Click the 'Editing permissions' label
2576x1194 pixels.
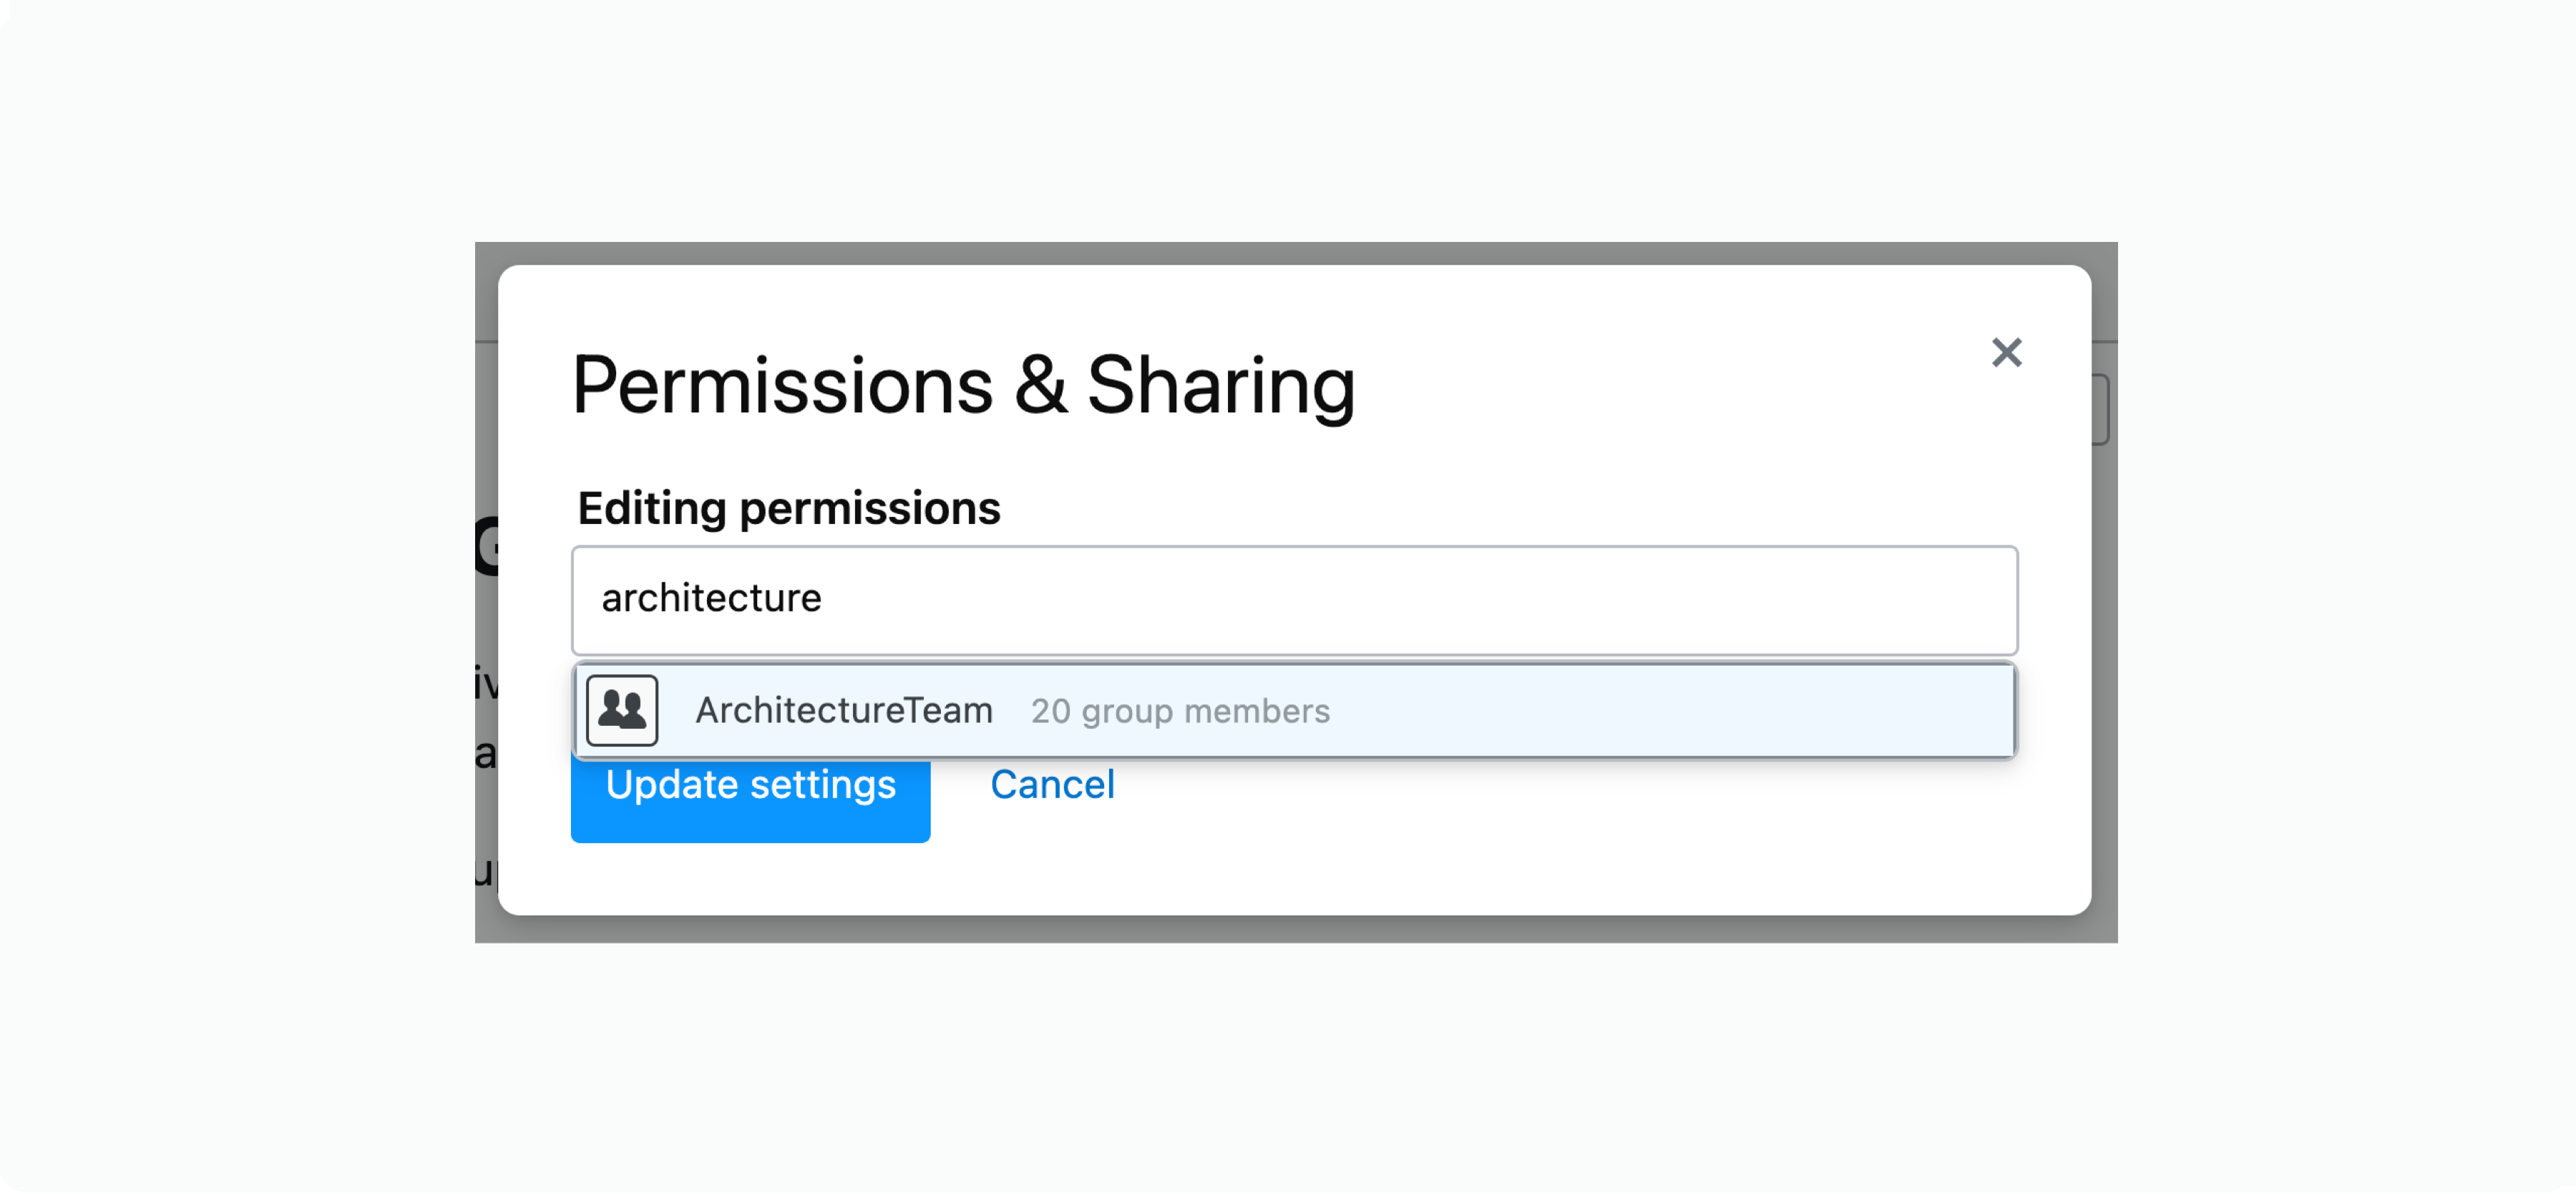[x=789, y=509]
